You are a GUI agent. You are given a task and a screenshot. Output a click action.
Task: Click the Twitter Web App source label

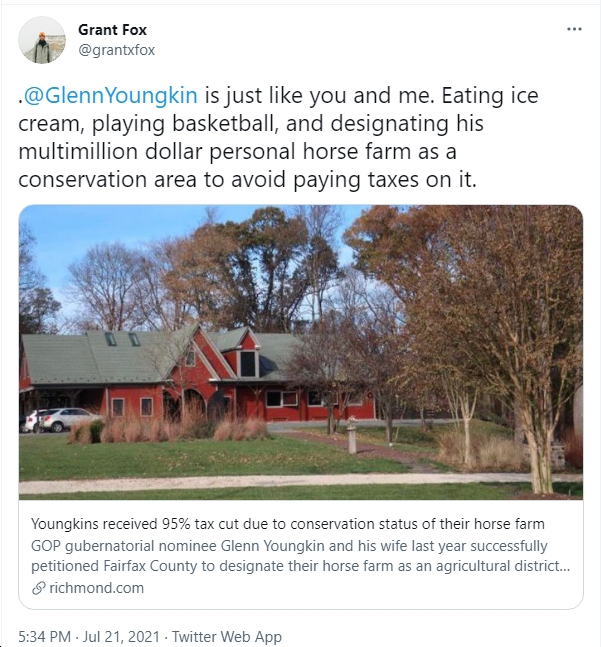tap(227, 636)
